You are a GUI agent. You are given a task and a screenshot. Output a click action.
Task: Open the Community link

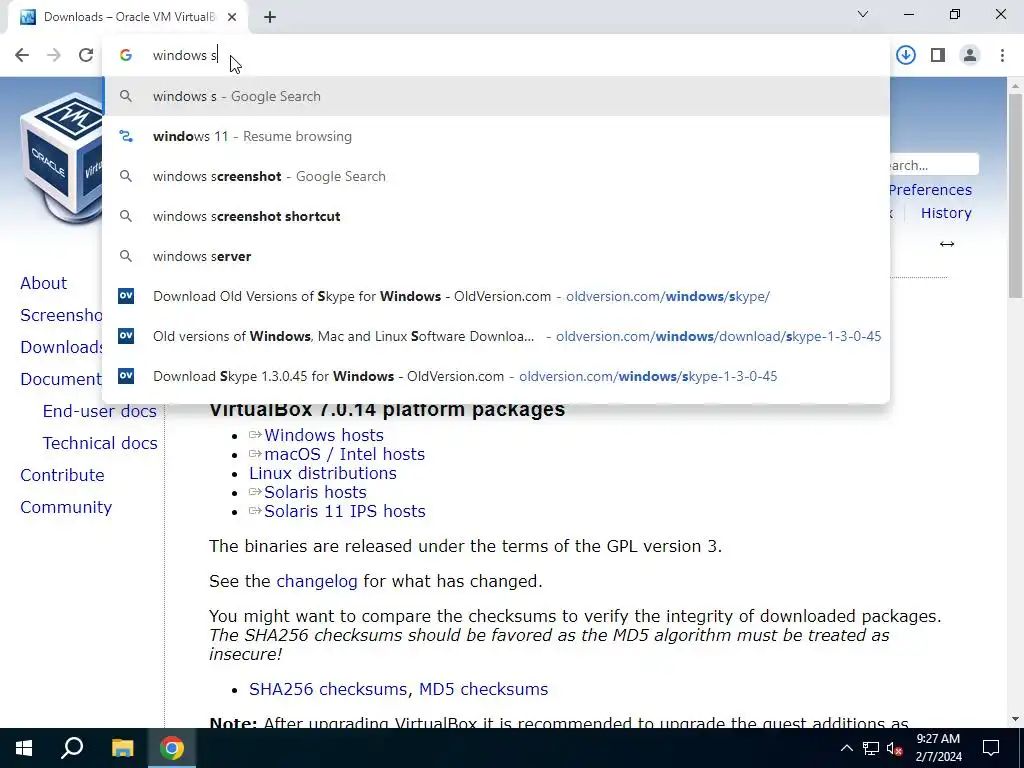66,507
